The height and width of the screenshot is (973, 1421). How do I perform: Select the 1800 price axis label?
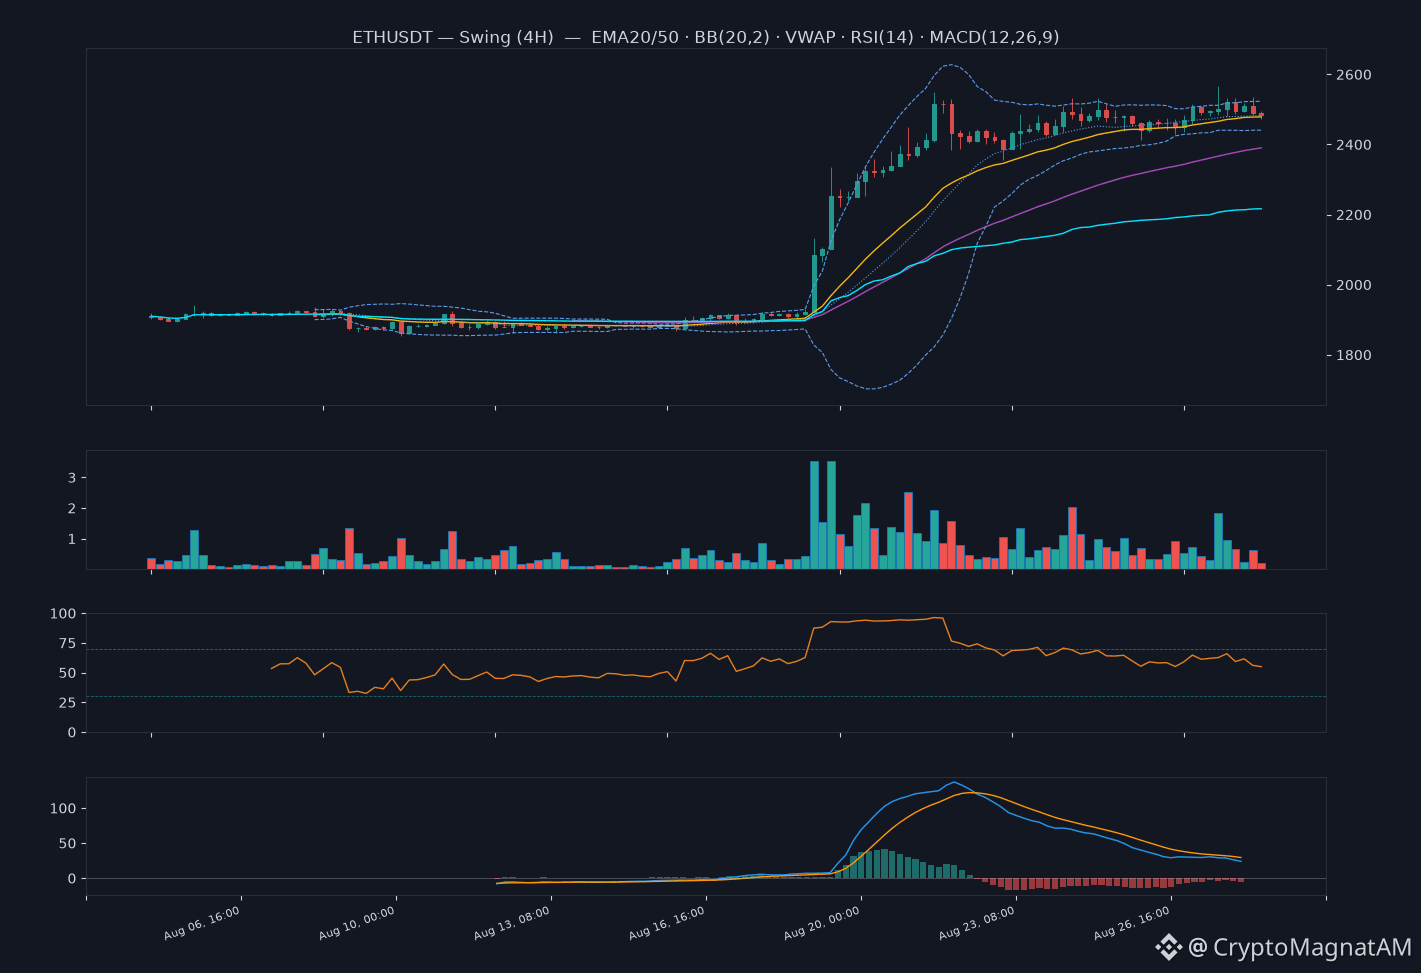click(x=1354, y=355)
